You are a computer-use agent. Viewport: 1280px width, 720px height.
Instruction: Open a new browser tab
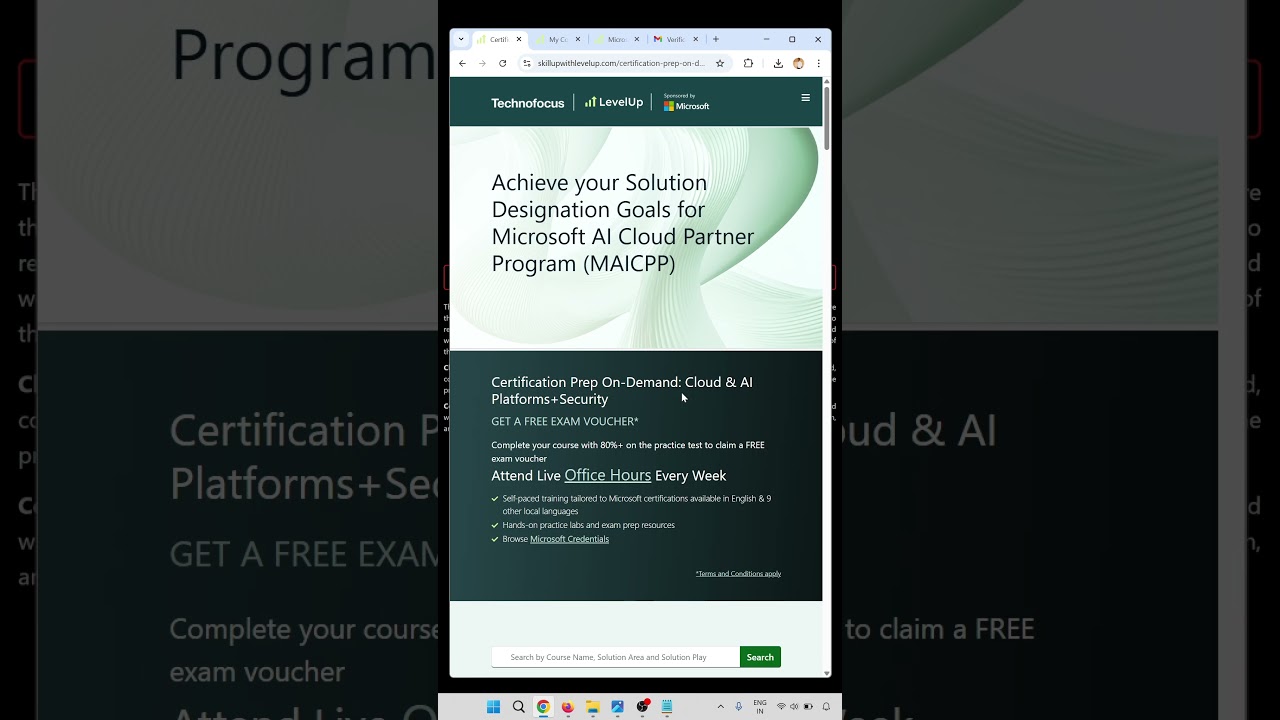[x=716, y=39]
